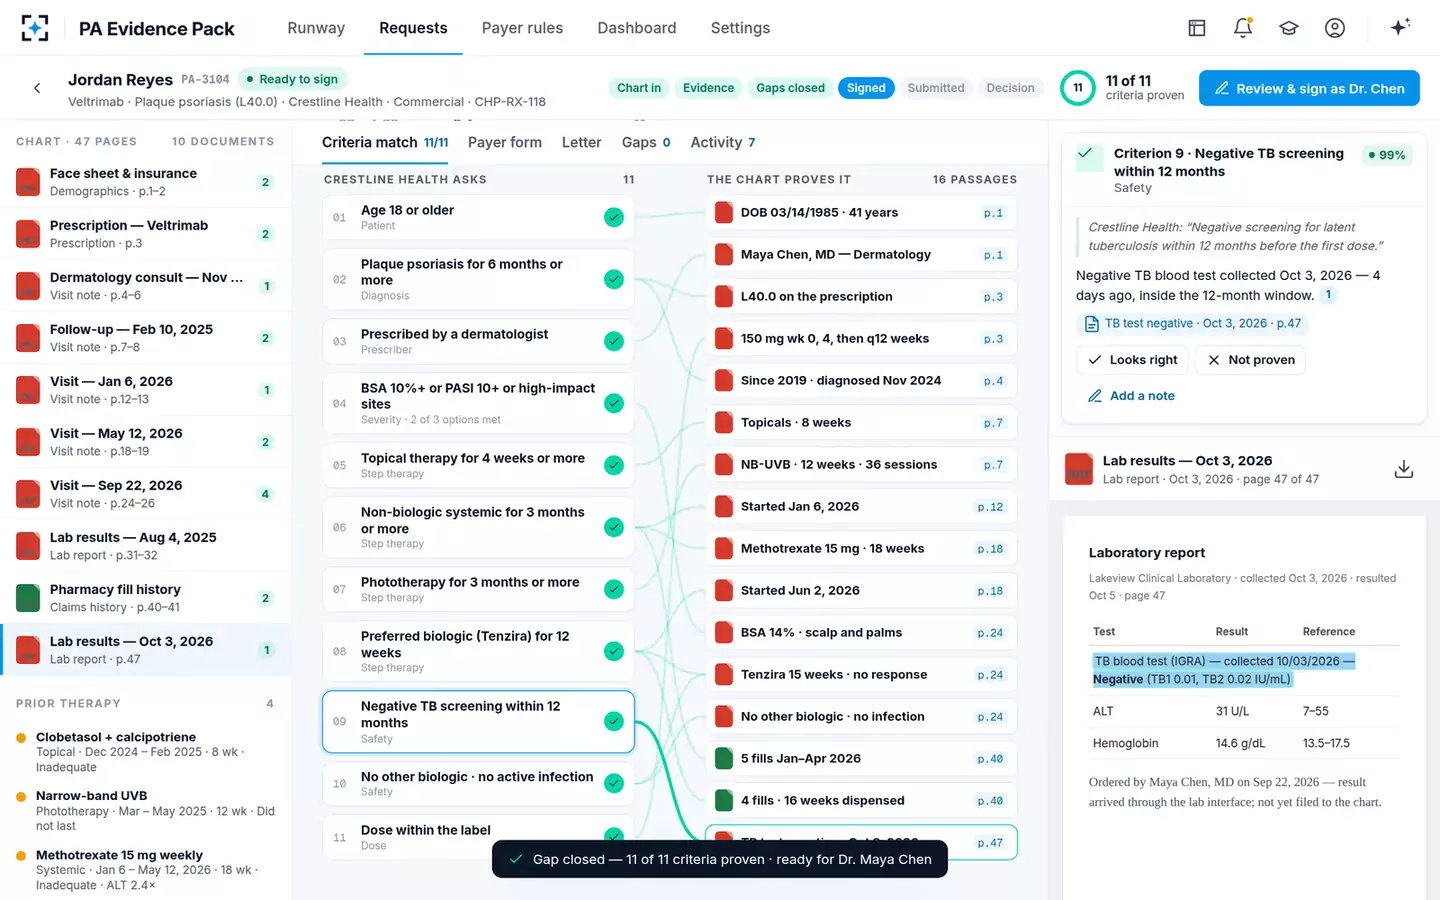The width and height of the screenshot is (1440, 900).
Task: Click passage Tenzira 15 weeks · no response
Action: [861, 674]
